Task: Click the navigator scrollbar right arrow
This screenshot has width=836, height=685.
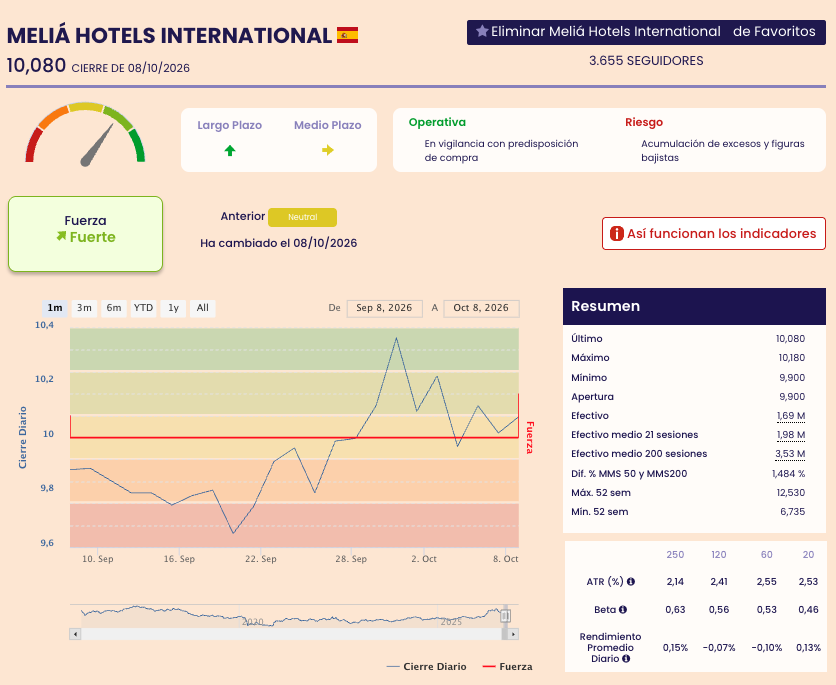Action: point(513,634)
